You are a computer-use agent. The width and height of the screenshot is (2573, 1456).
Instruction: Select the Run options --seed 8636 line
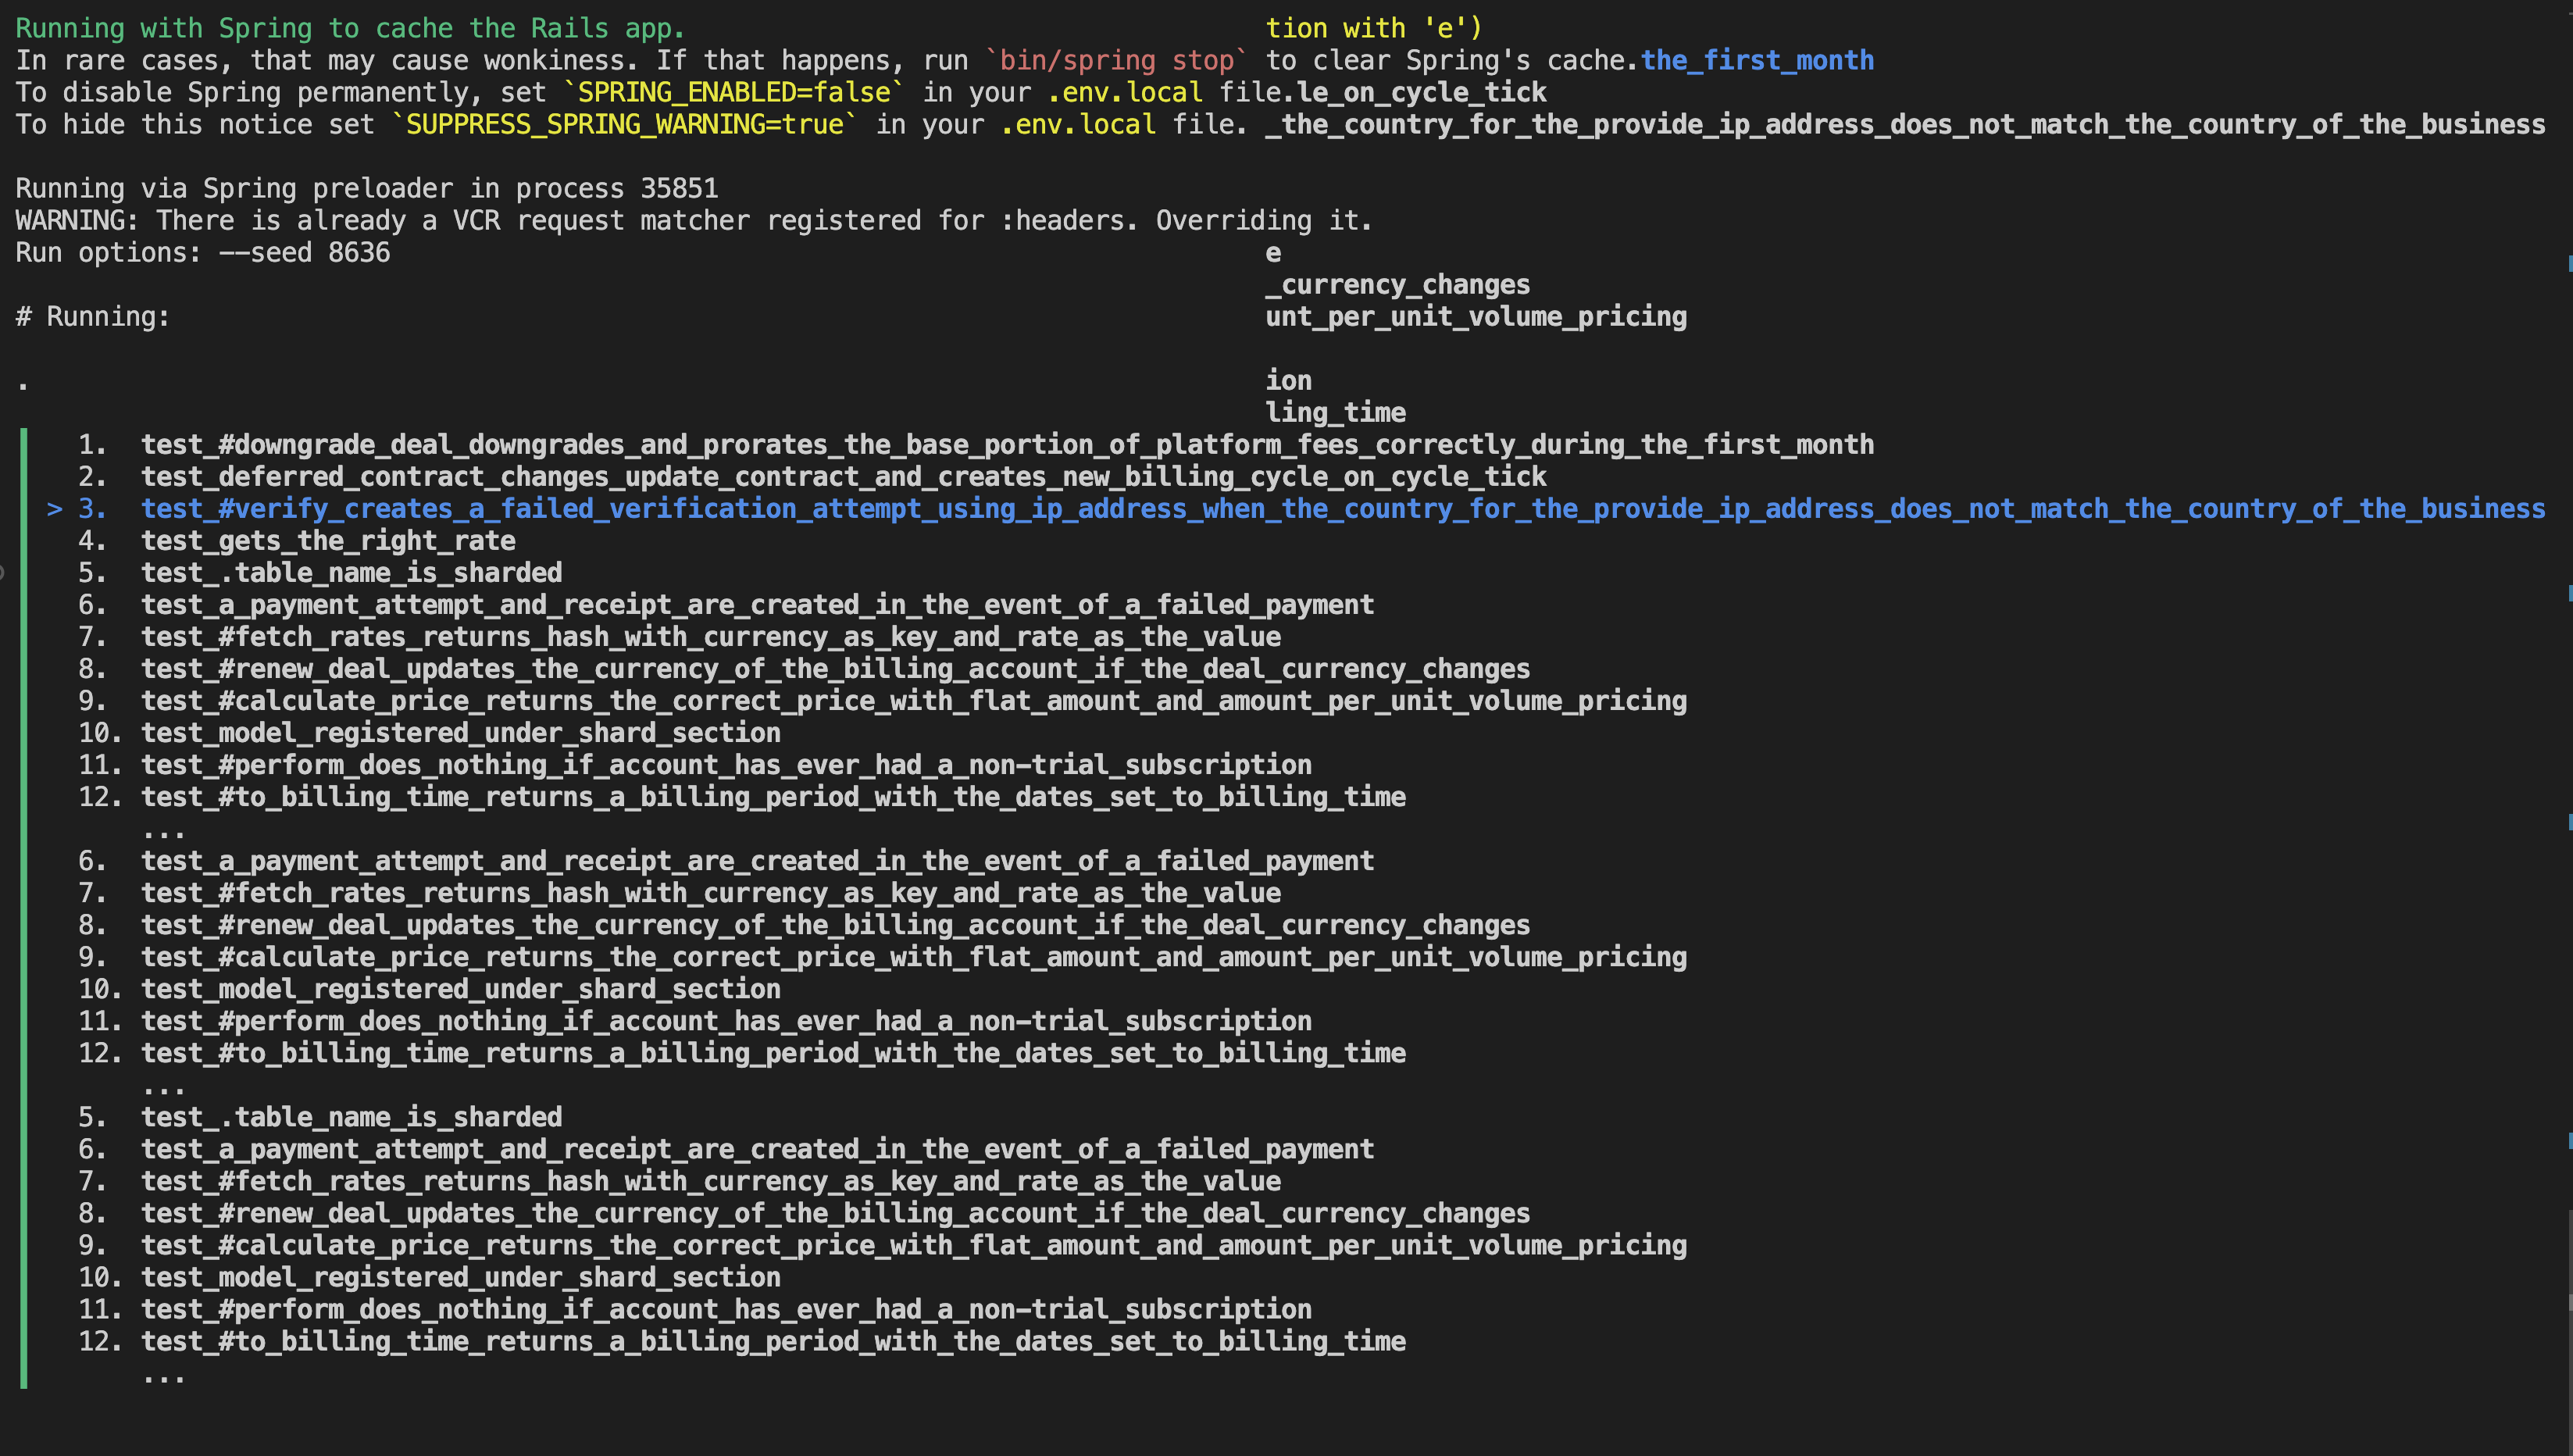[202, 252]
